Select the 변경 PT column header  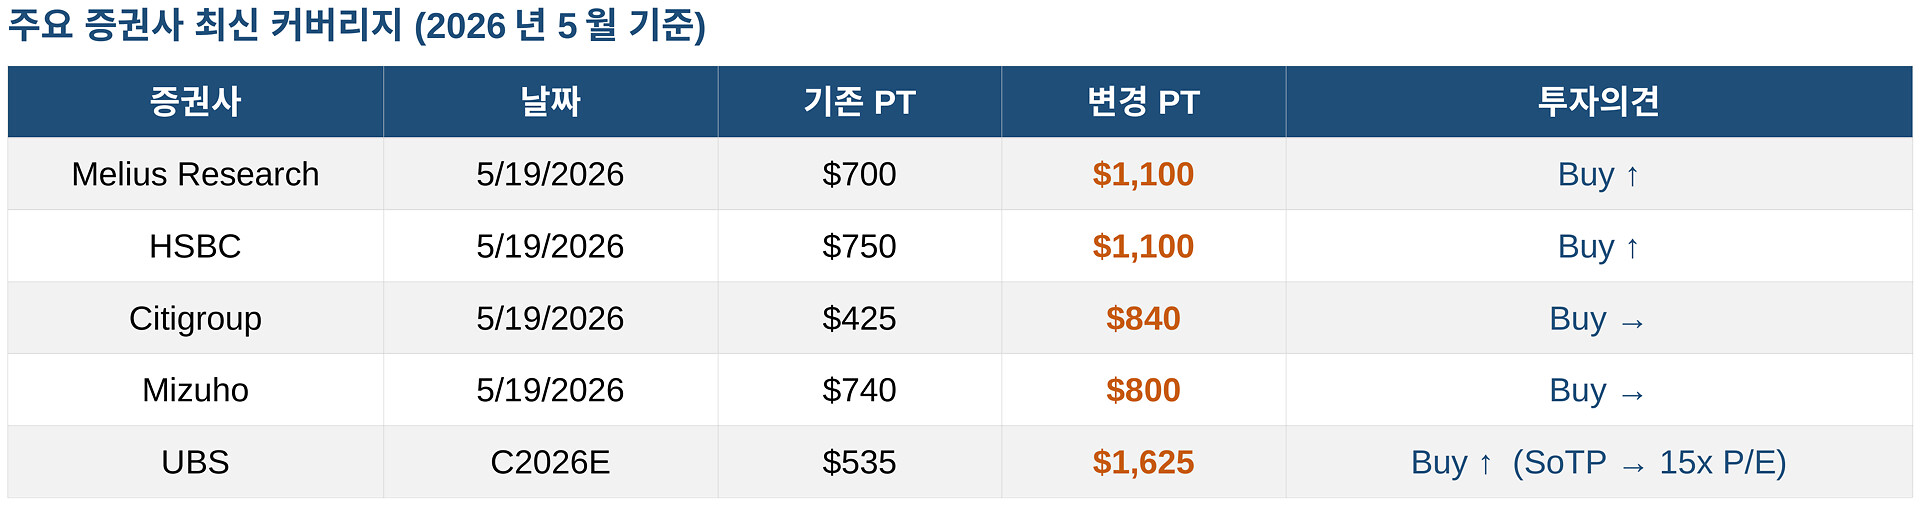click(x=1143, y=102)
